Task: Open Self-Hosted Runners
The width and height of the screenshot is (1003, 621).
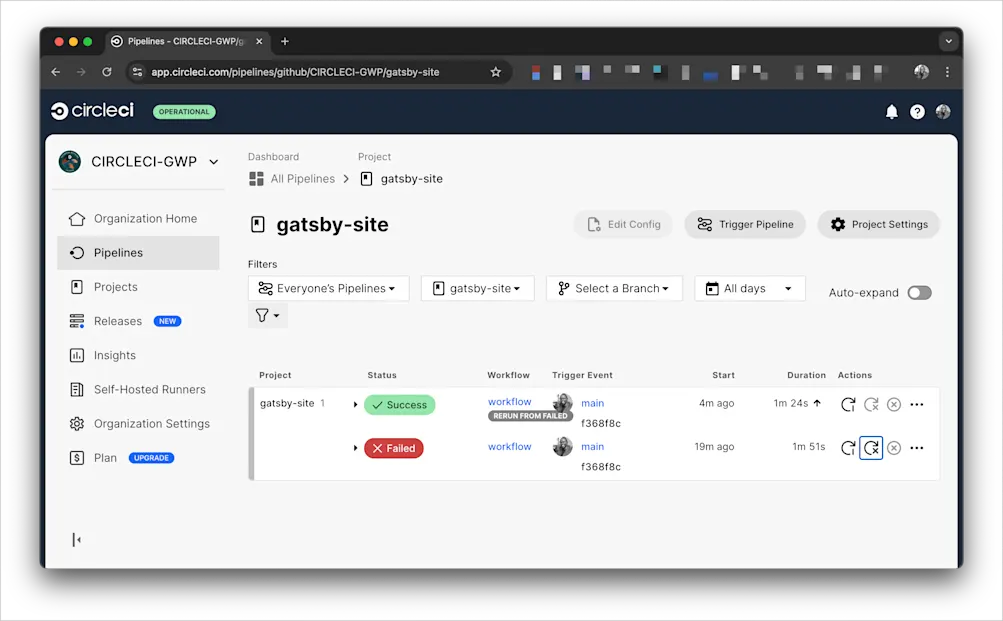Action: 138,389
